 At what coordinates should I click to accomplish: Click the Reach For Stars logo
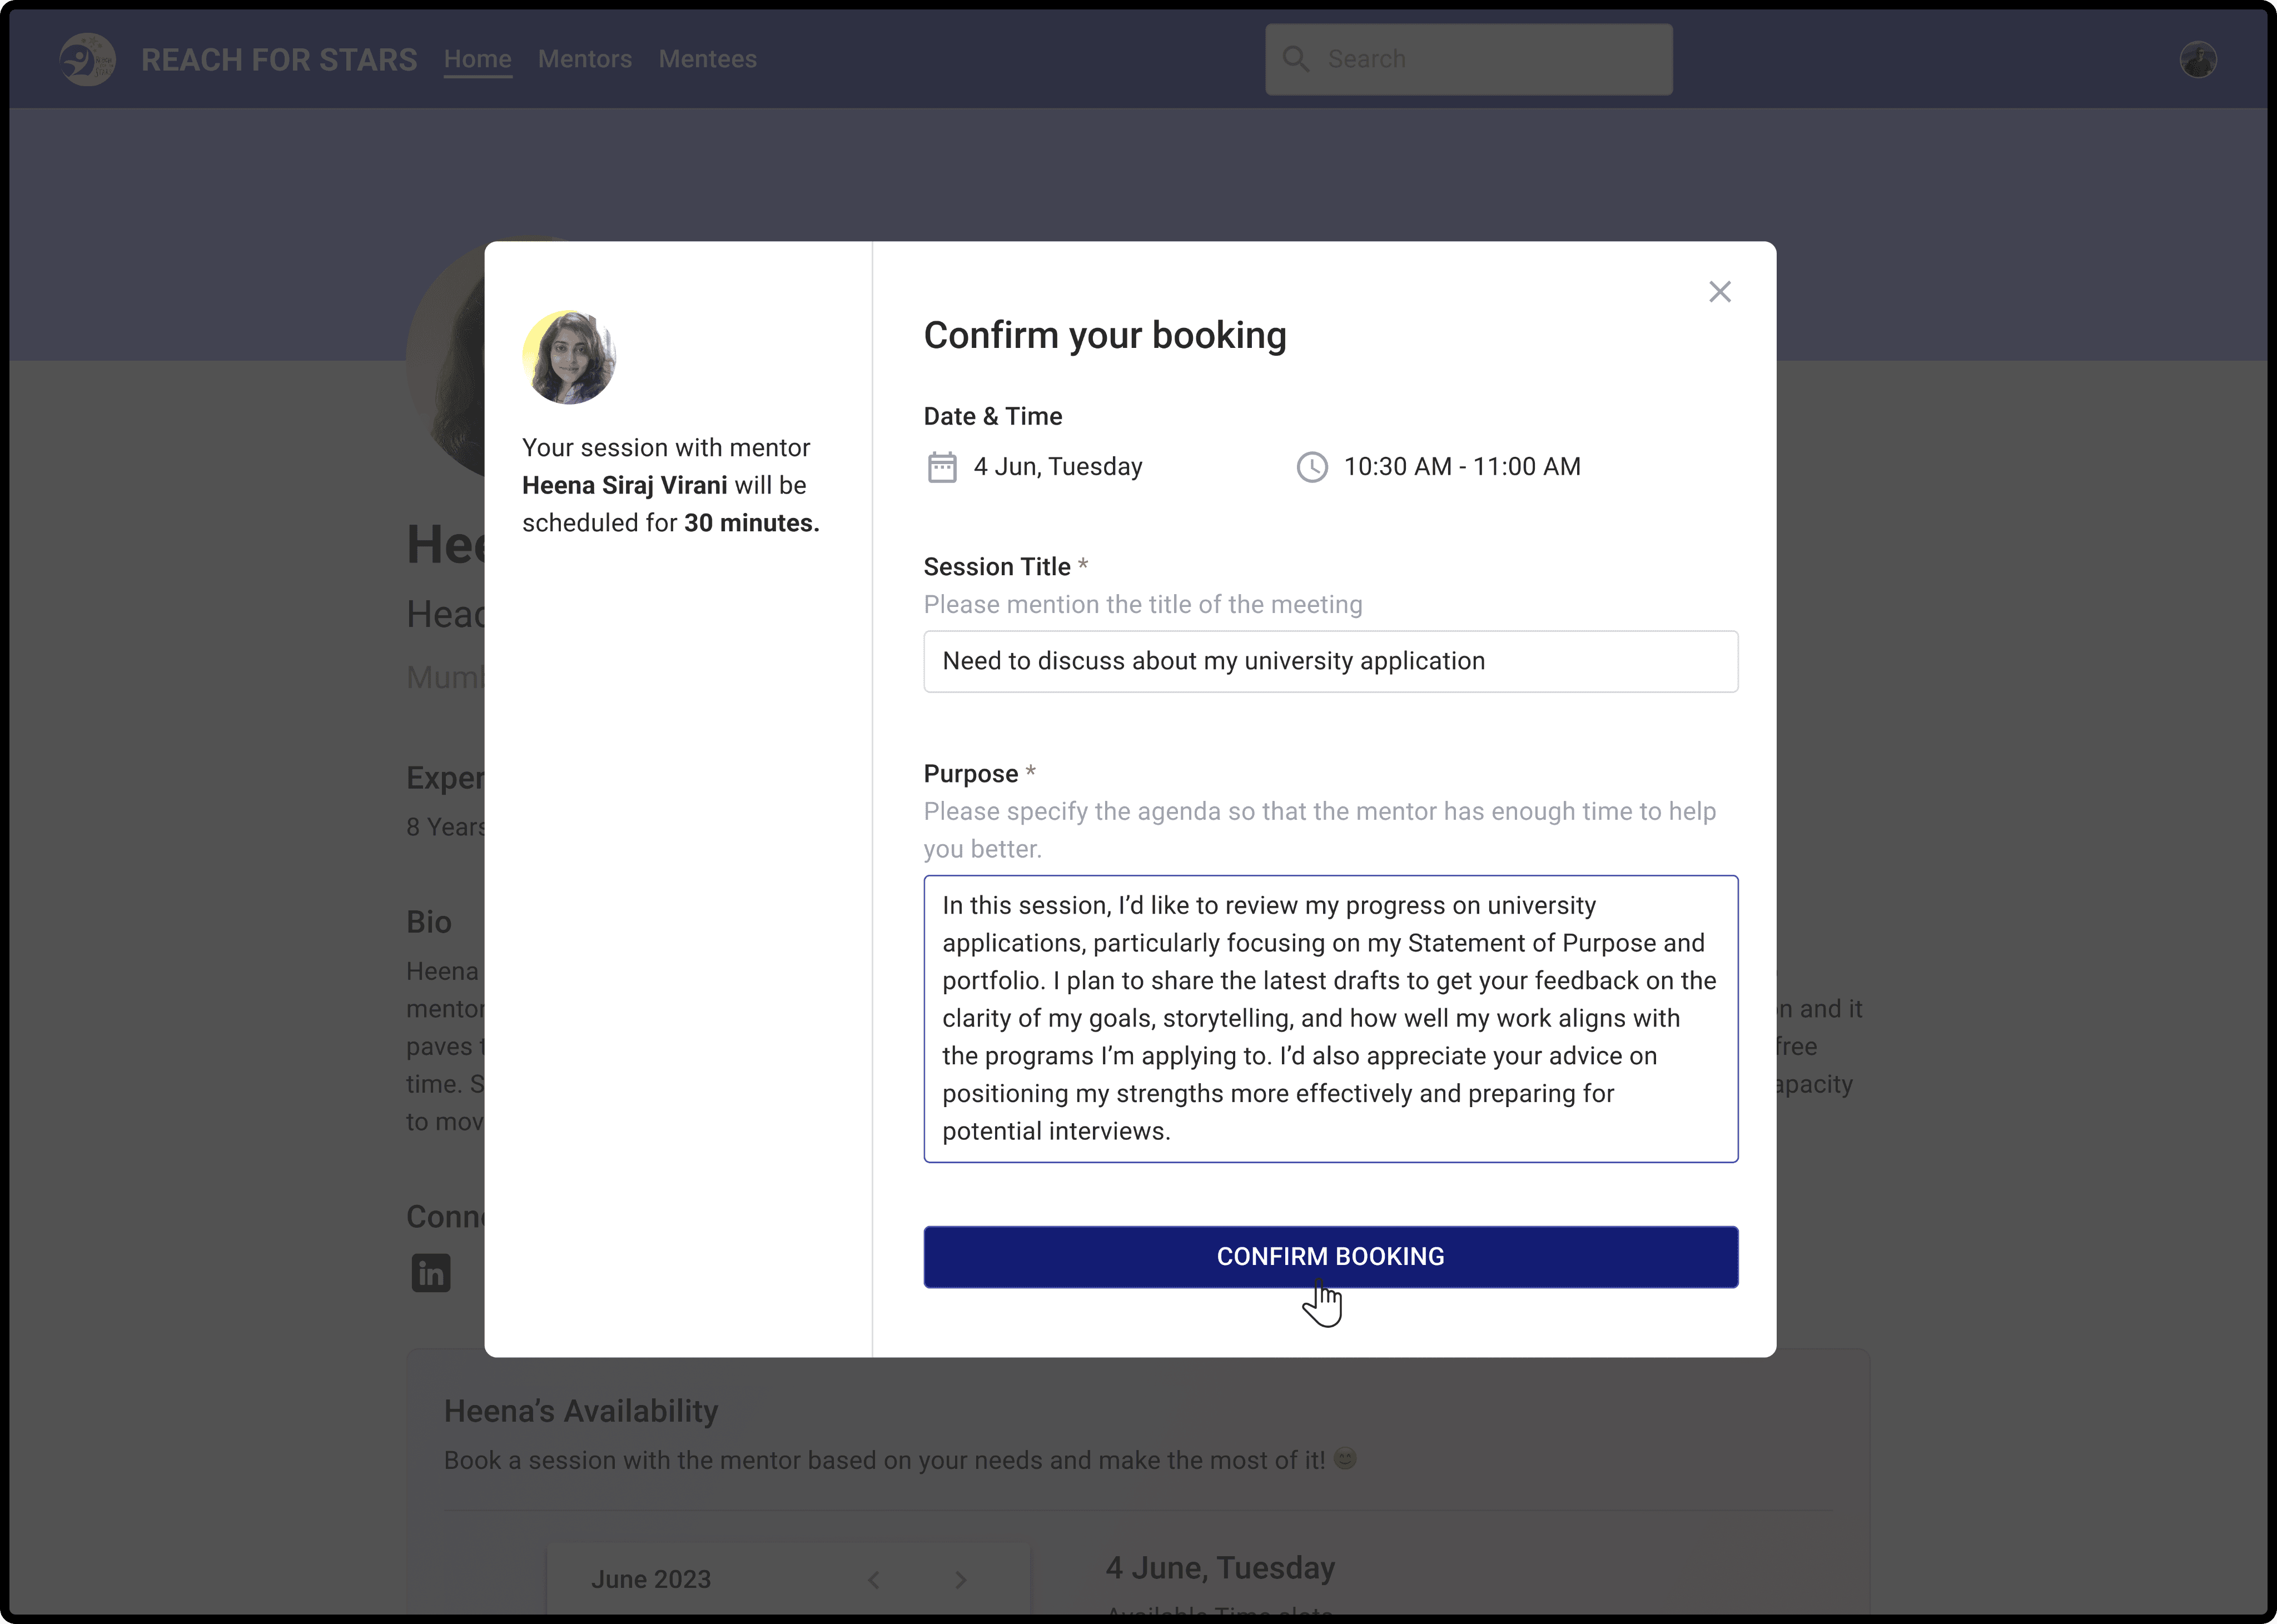87,60
